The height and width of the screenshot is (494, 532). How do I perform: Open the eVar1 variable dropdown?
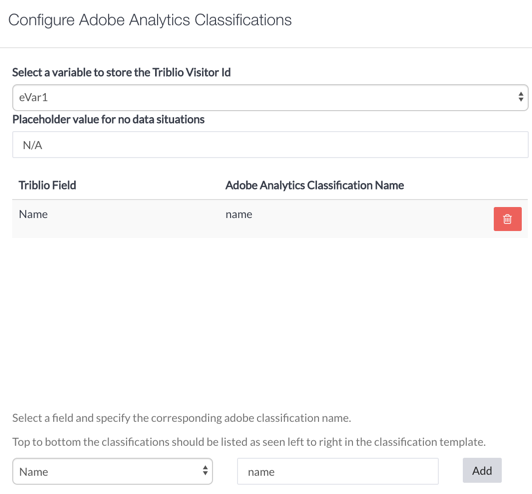(270, 97)
